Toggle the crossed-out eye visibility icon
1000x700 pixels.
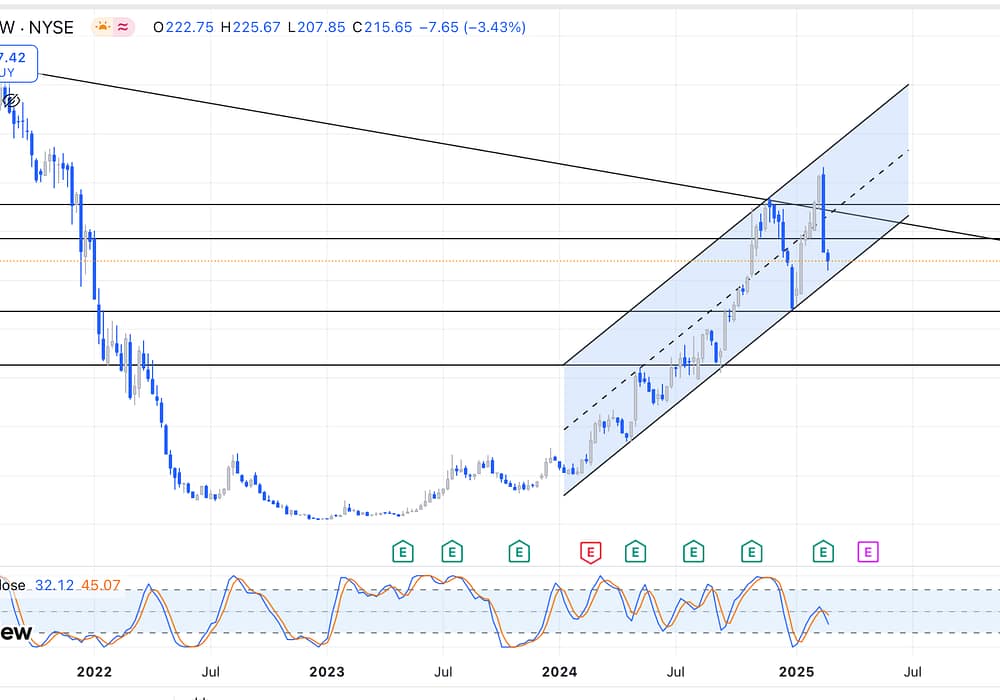[12, 100]
